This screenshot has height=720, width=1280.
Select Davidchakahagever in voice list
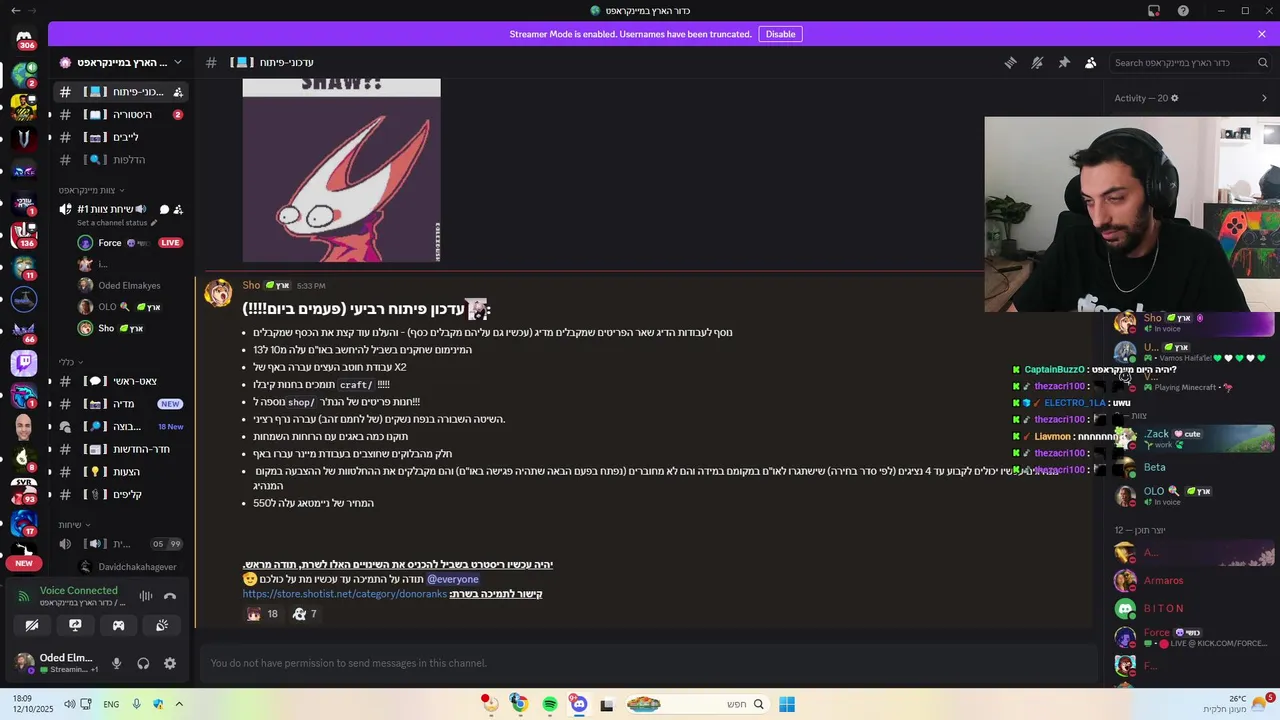click(129, 567)
